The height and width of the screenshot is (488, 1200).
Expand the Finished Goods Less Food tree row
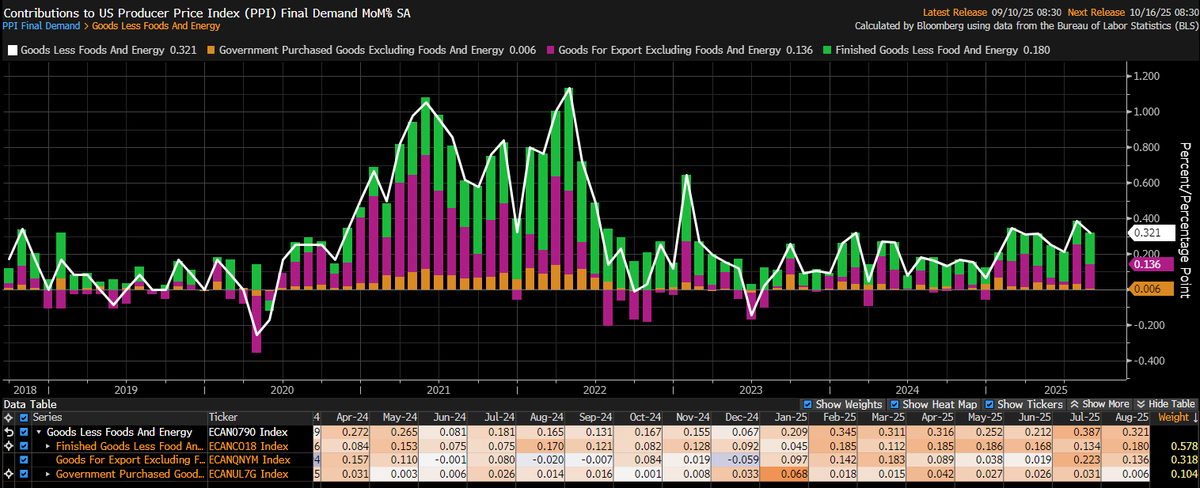48,446
